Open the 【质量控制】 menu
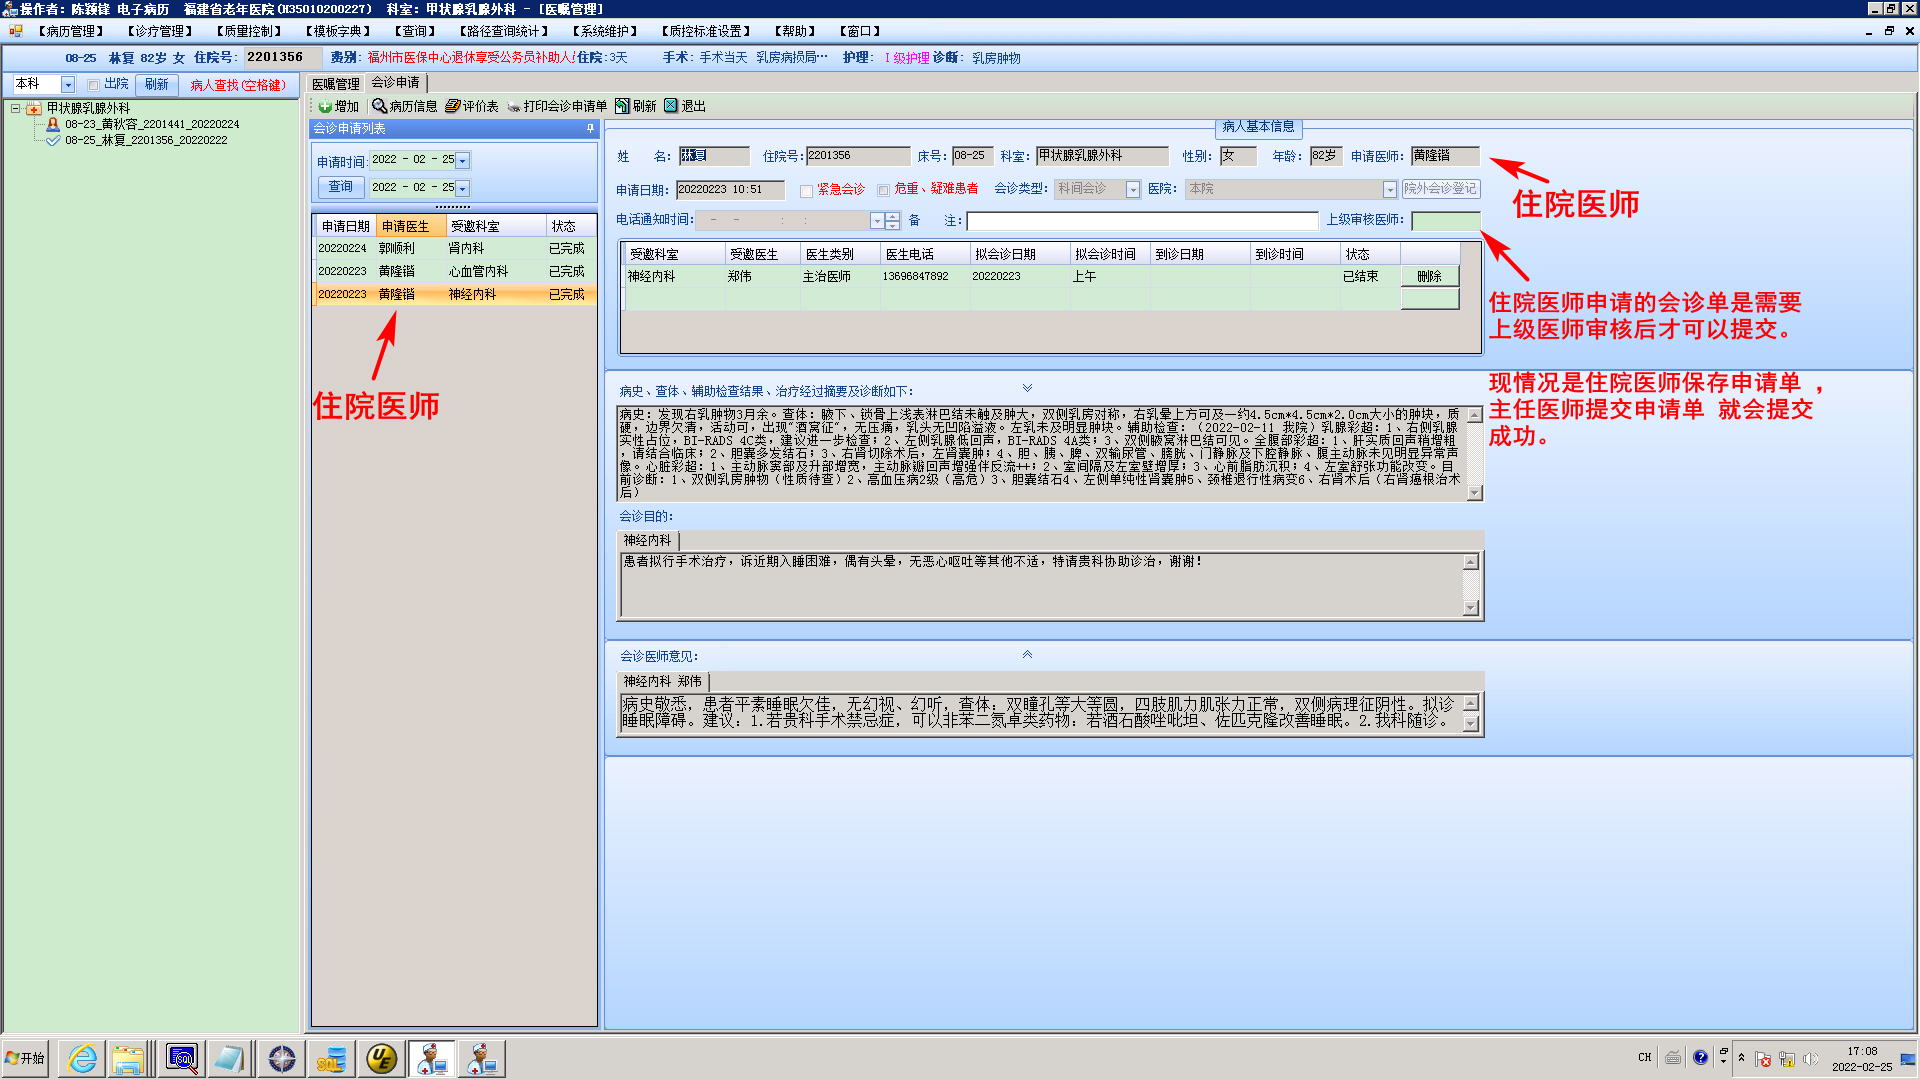Viewport: 1920px width, 1080px height. pos(249,31)
